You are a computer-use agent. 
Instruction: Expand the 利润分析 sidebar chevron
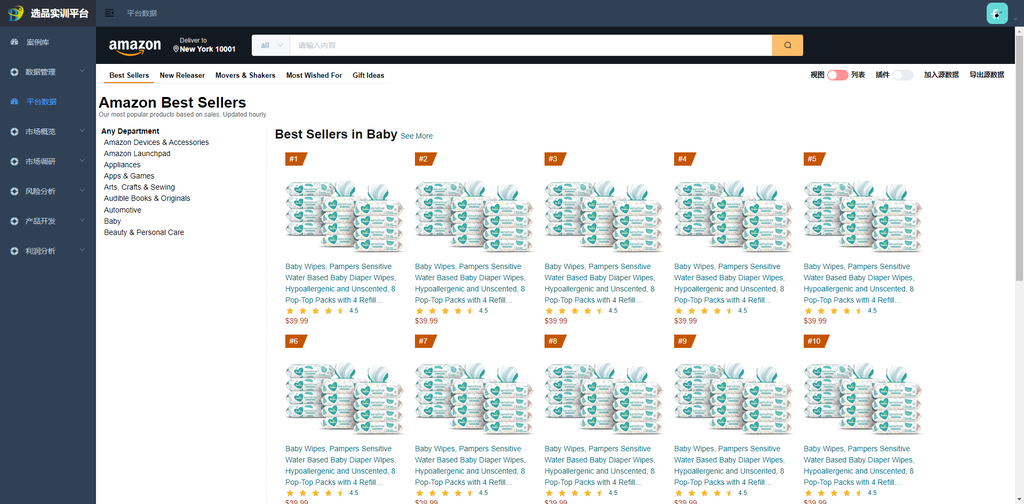(x=82, y=250)
